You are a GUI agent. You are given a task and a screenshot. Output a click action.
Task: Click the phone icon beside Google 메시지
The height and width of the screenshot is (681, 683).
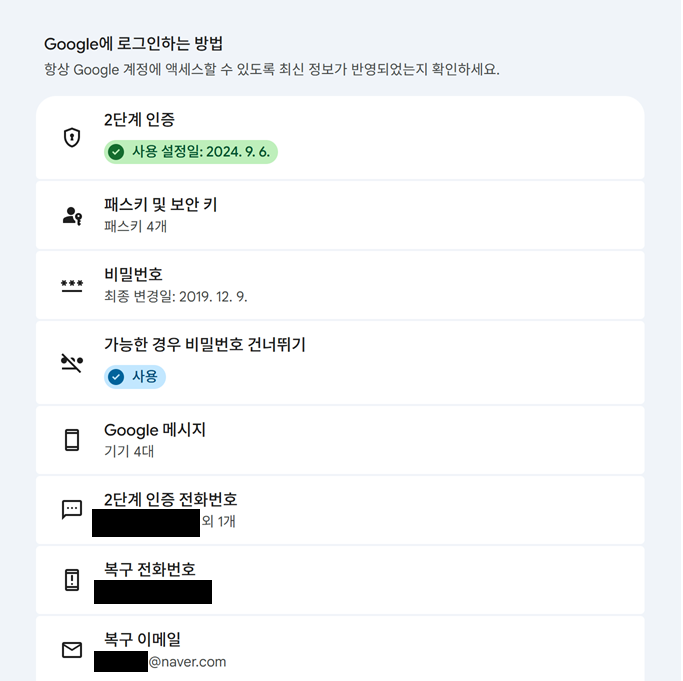point(72,440)
